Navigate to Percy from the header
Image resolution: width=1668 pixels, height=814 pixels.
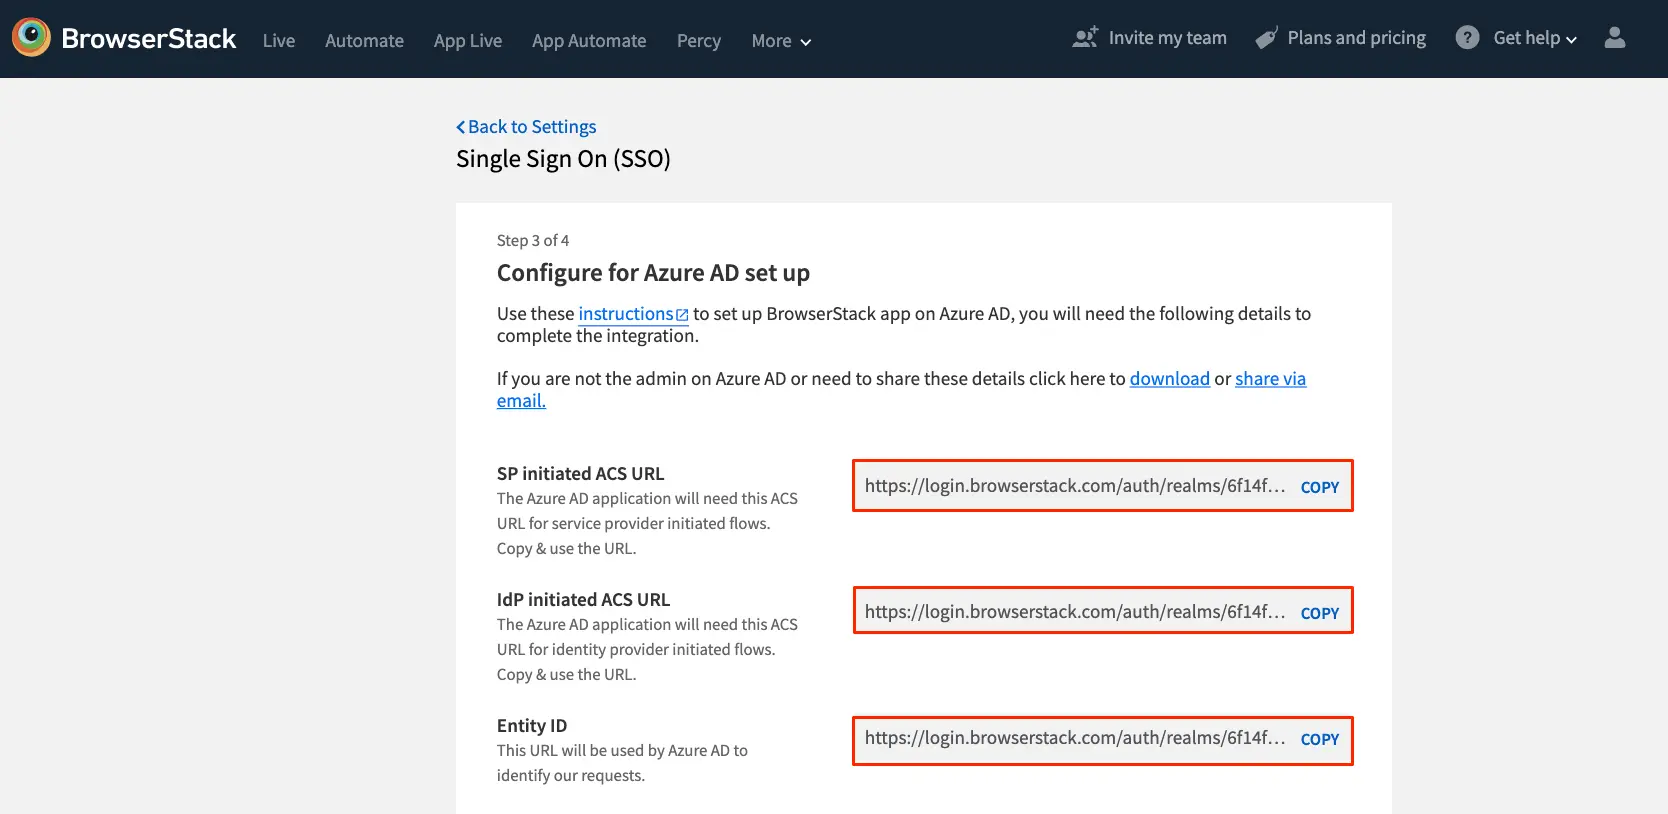pyautogui.click(x=698, y=41)
